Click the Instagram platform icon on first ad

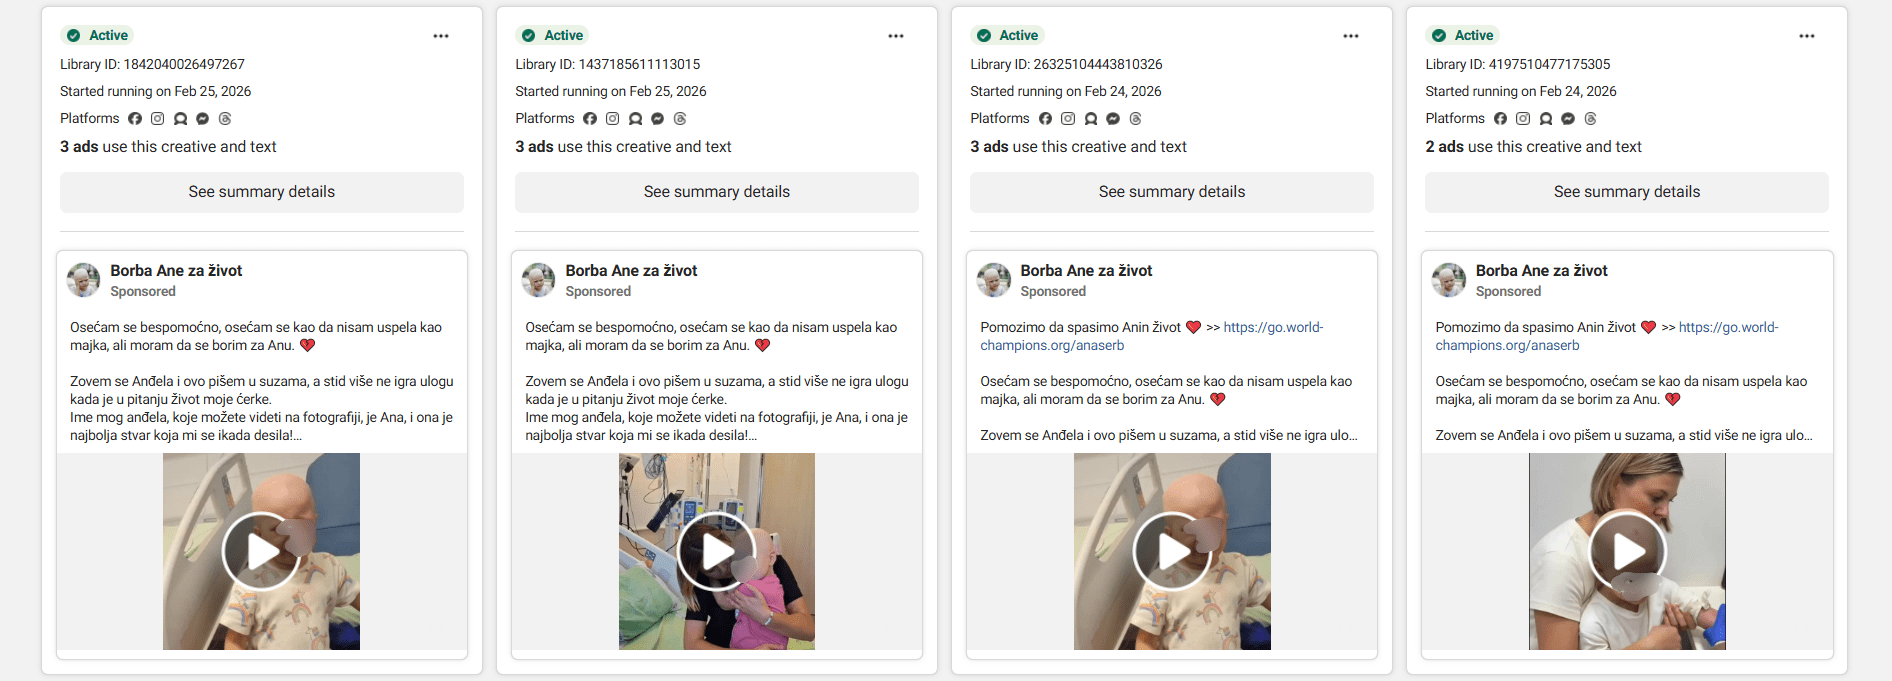coord(158,119)
